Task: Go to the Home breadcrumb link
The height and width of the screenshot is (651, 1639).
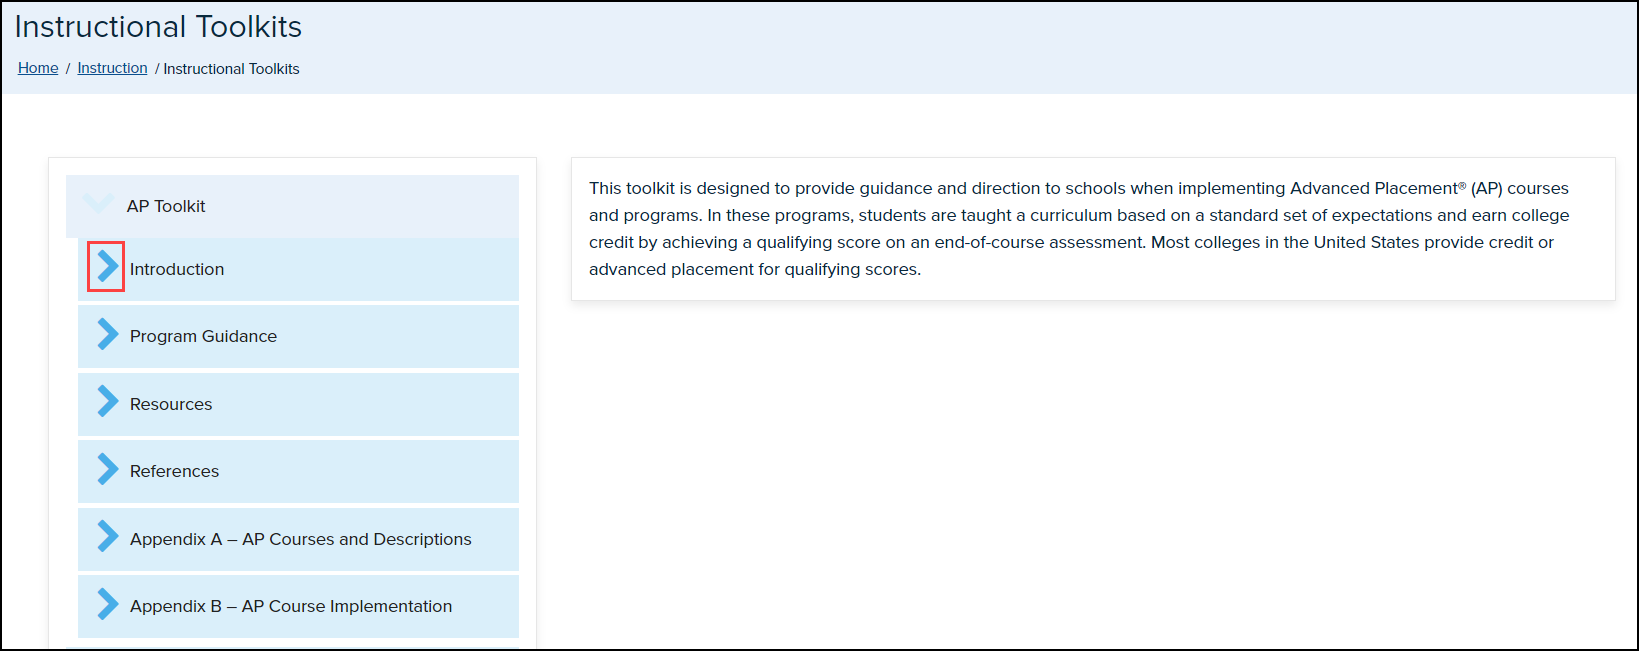Action: (x=38, y=68)
